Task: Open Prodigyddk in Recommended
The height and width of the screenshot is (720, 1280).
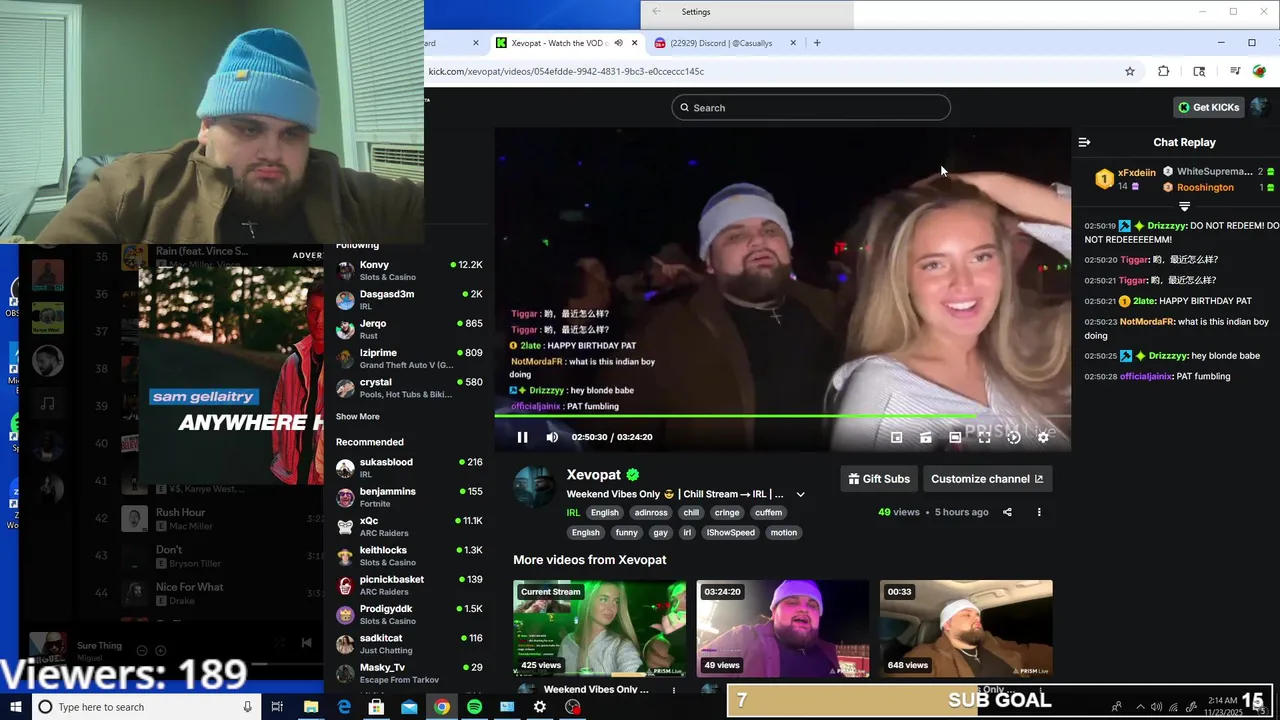Action: (x=409, y=614)
